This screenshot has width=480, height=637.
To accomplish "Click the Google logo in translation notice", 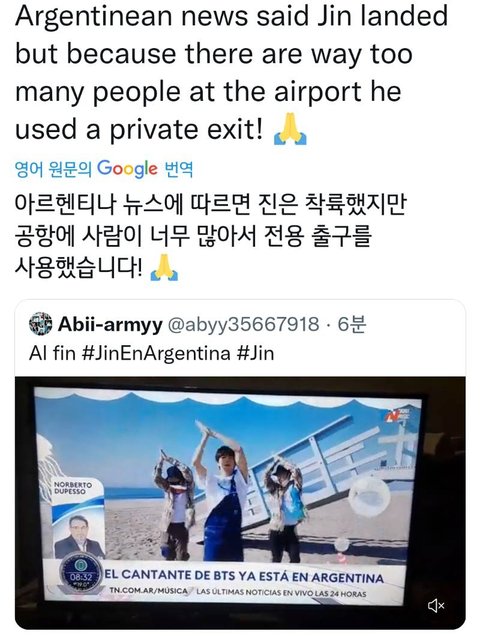I will click(127, 169).
